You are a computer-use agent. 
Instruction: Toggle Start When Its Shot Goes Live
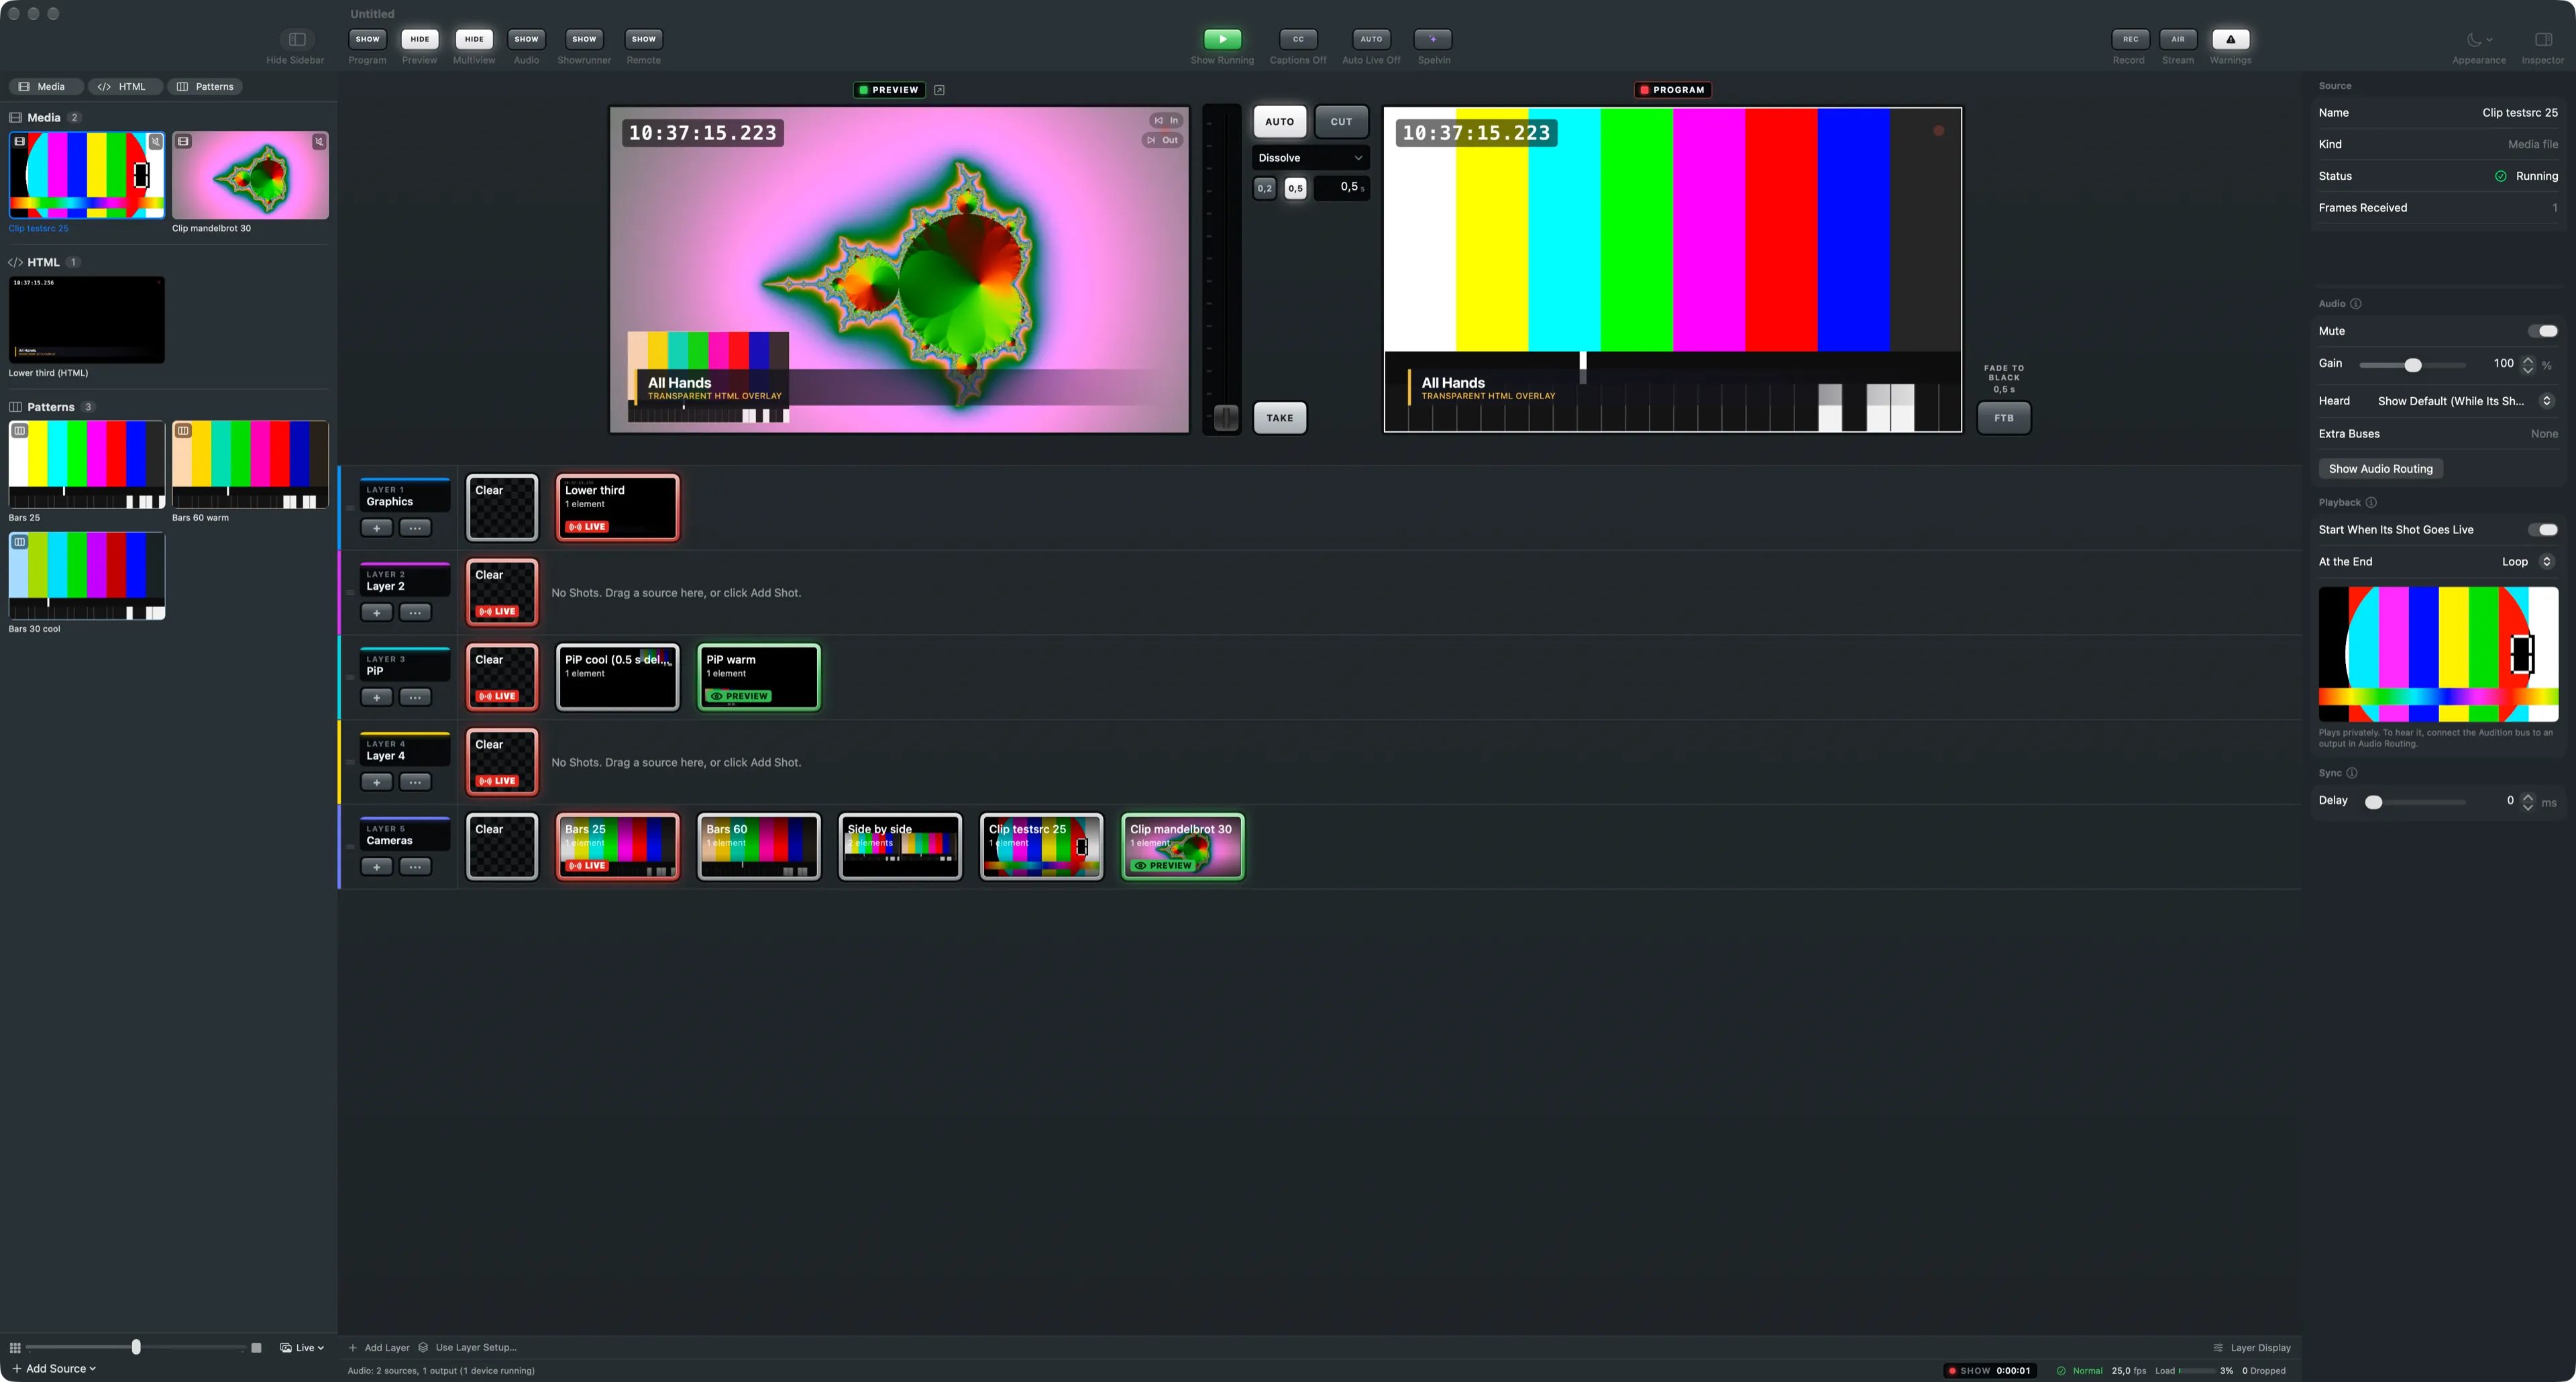(x=2543, y=530)
